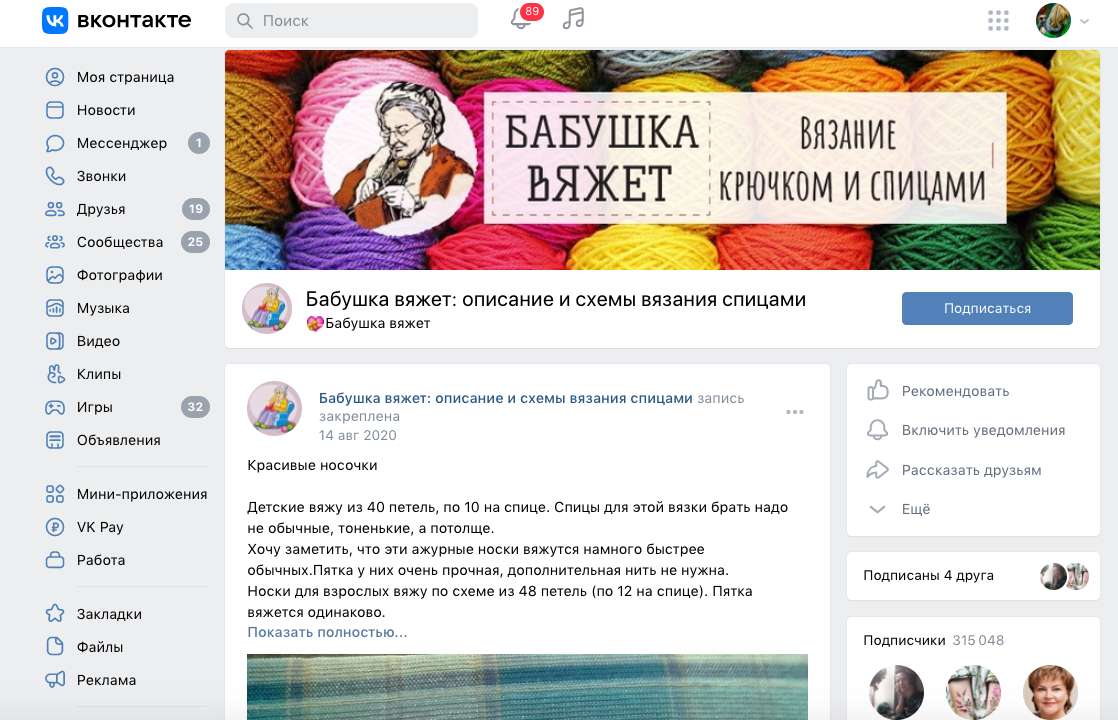Viewport: 1118px width, 720px height.
Task: Click the VKontakte logo icon
Action: point(55,20)
